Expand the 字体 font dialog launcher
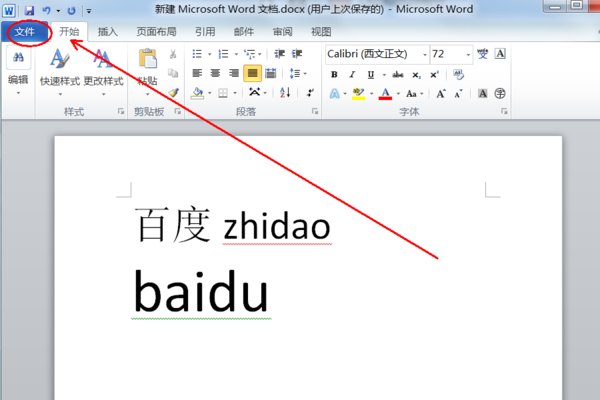This screenshot has width=600, height=400. (504, 111)
